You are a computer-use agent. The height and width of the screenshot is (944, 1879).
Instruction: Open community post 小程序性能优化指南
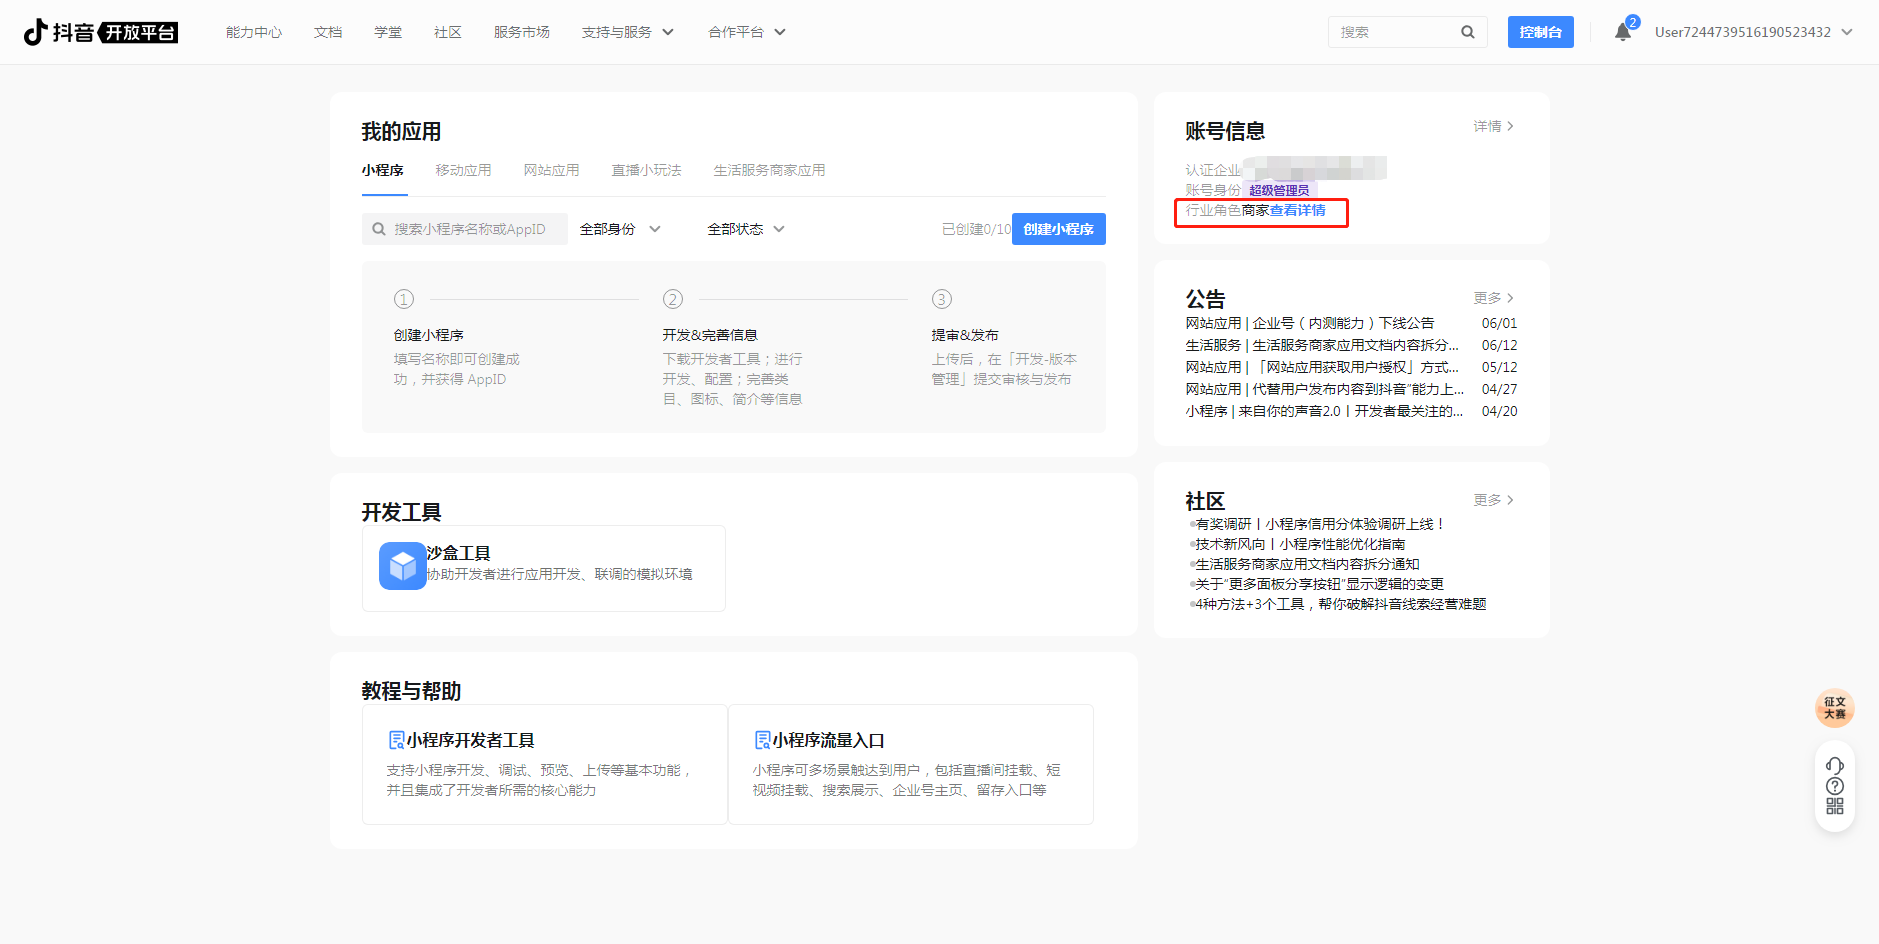coord(1300,544)
